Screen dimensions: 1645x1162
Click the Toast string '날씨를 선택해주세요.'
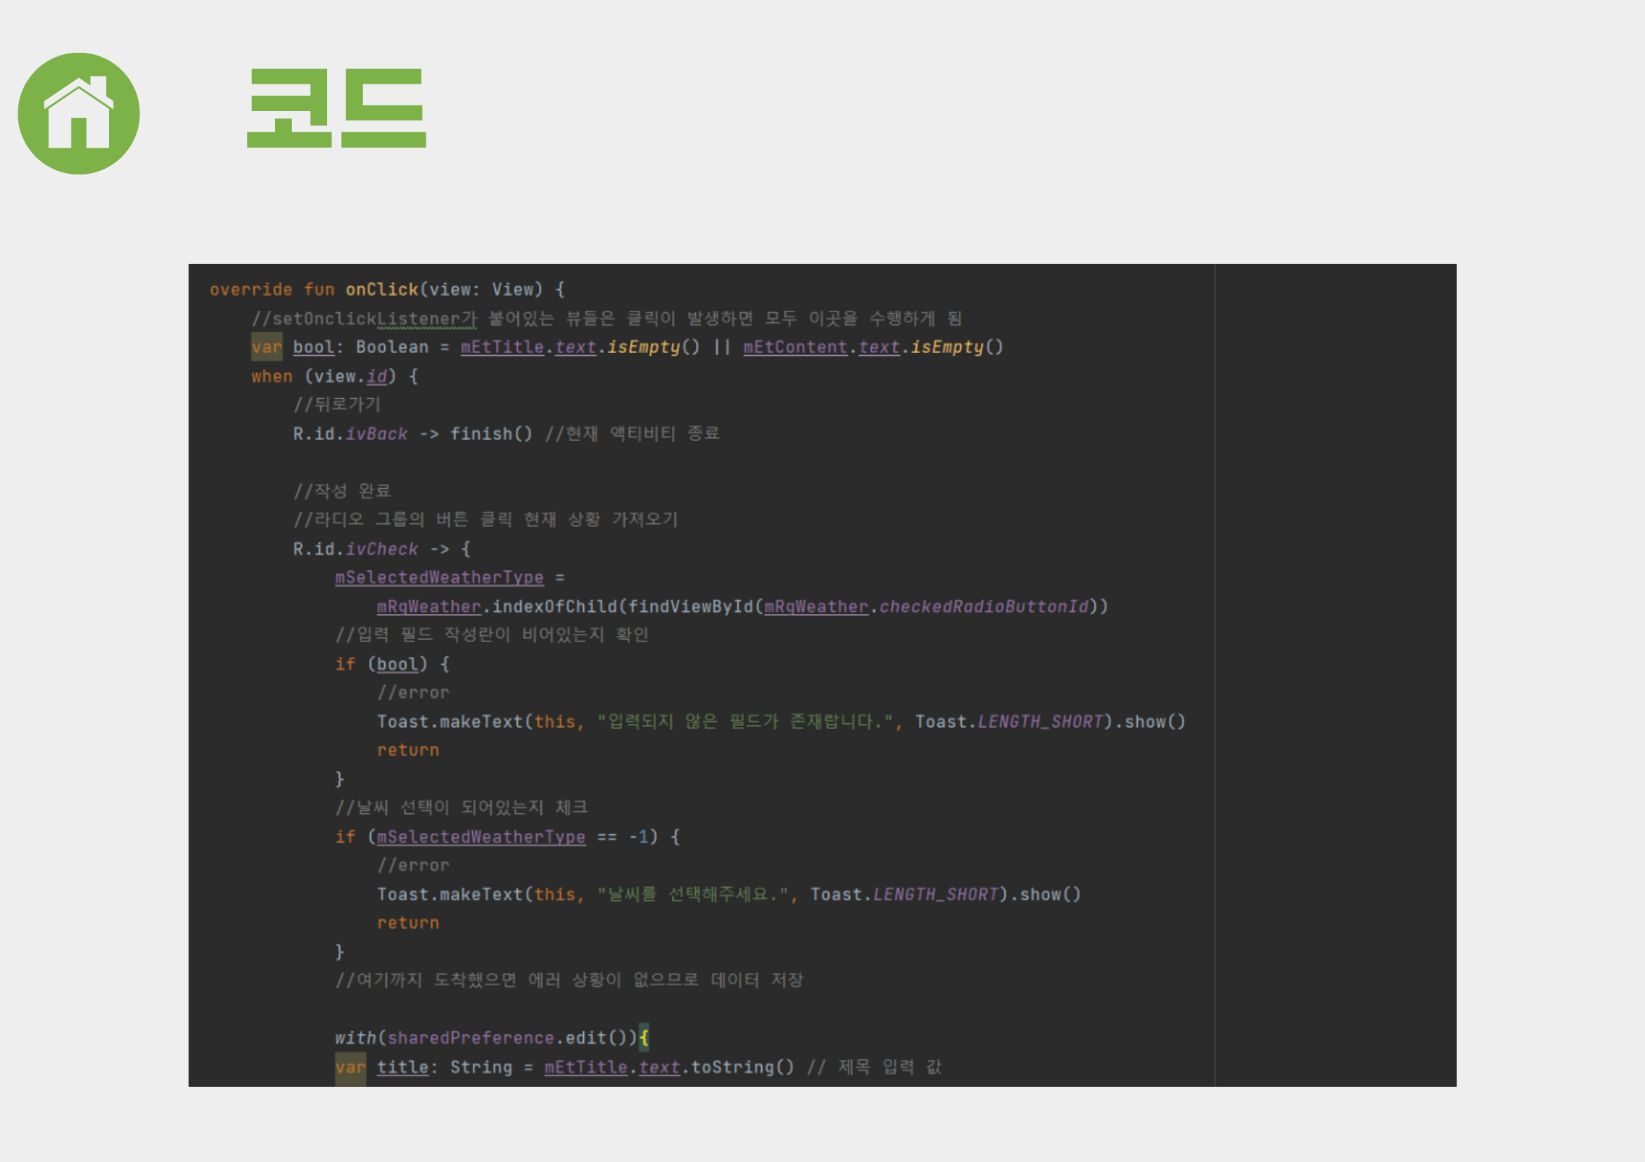[x=693, y=894]
